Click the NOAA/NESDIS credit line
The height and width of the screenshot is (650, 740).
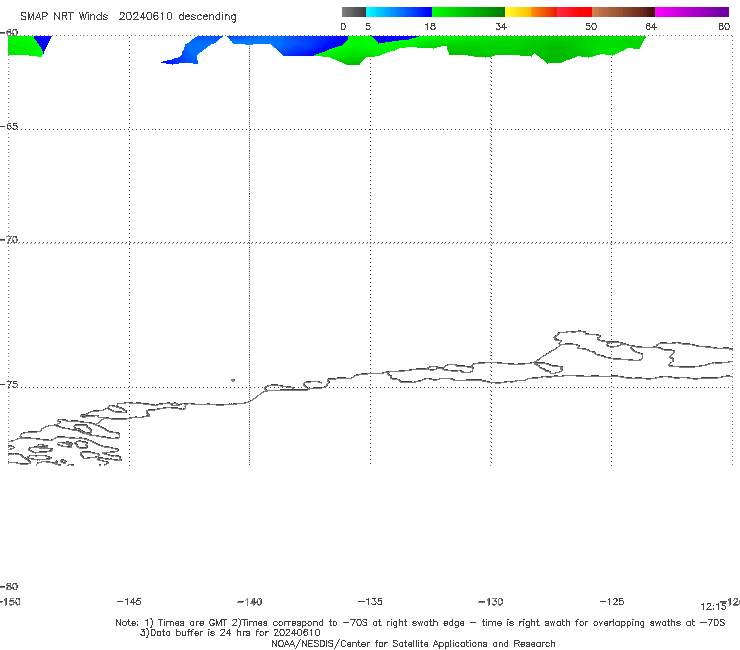pyautogui.click(x=413, y=643)
